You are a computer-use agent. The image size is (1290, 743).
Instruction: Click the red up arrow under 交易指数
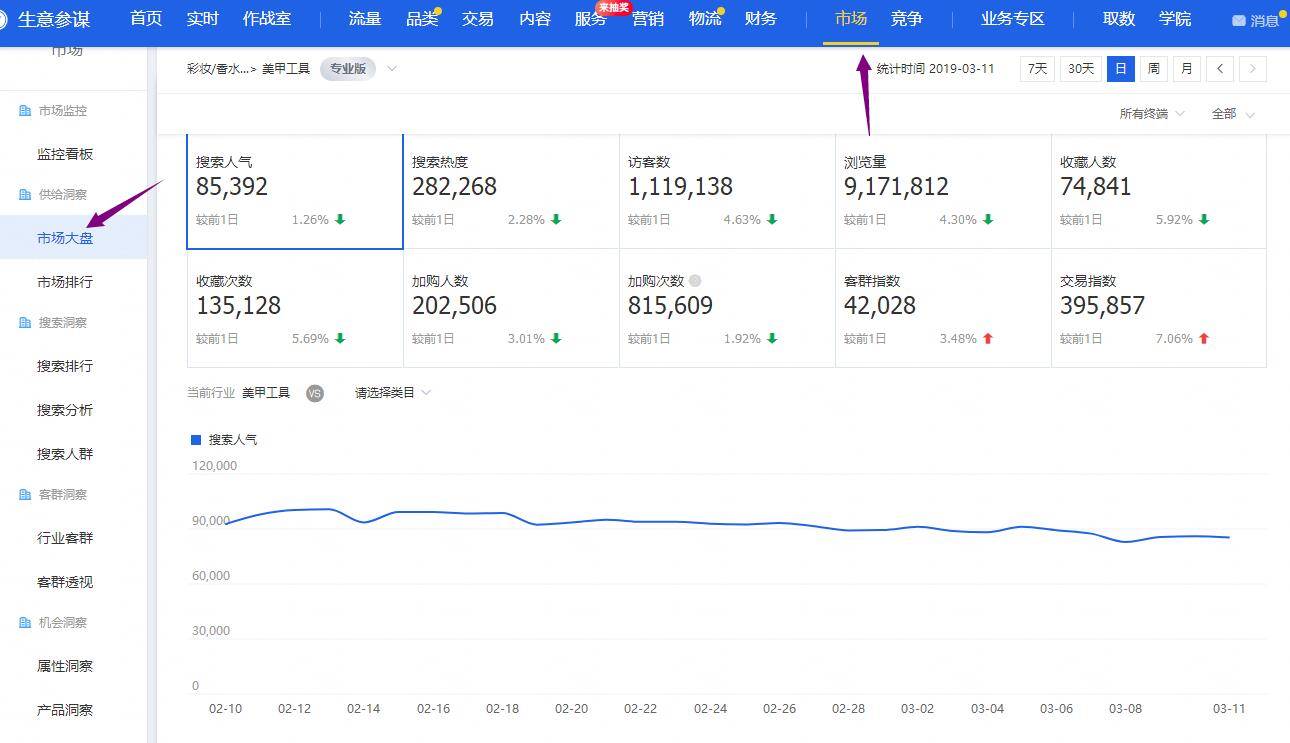[x=1204, y=339]
